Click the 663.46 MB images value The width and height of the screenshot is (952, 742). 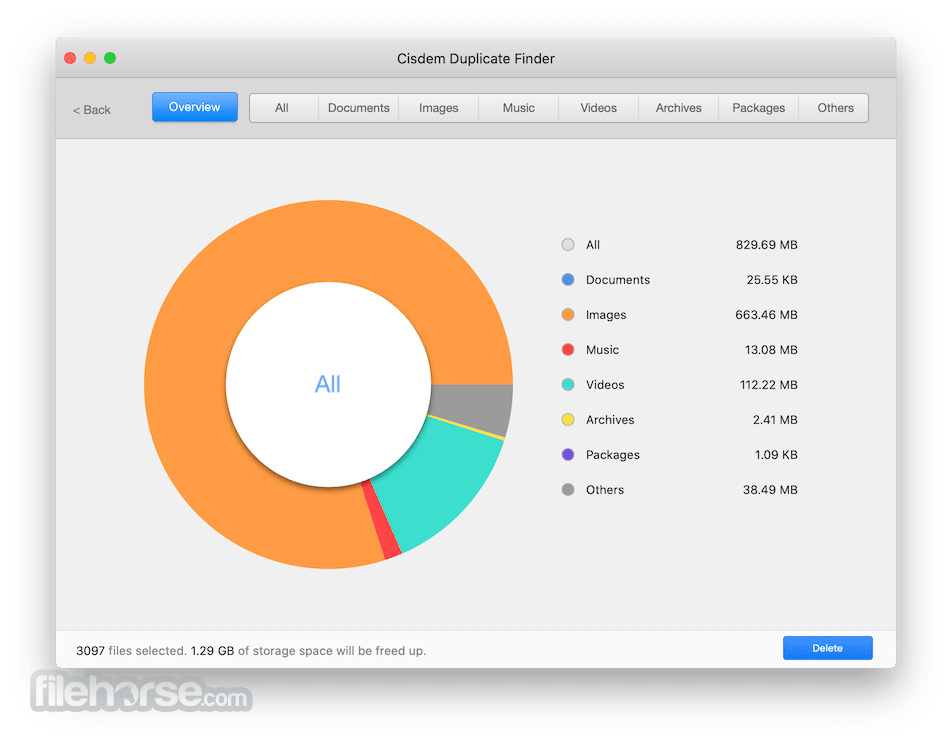[766, 315]
